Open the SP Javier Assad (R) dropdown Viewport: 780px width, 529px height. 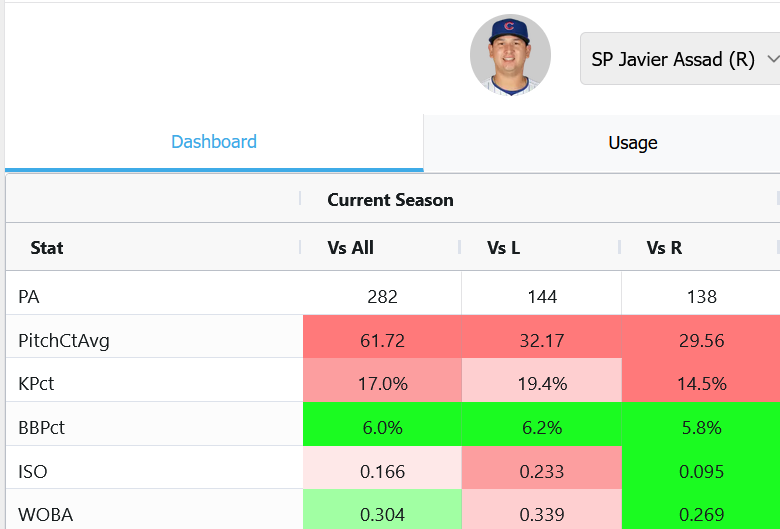680,59
